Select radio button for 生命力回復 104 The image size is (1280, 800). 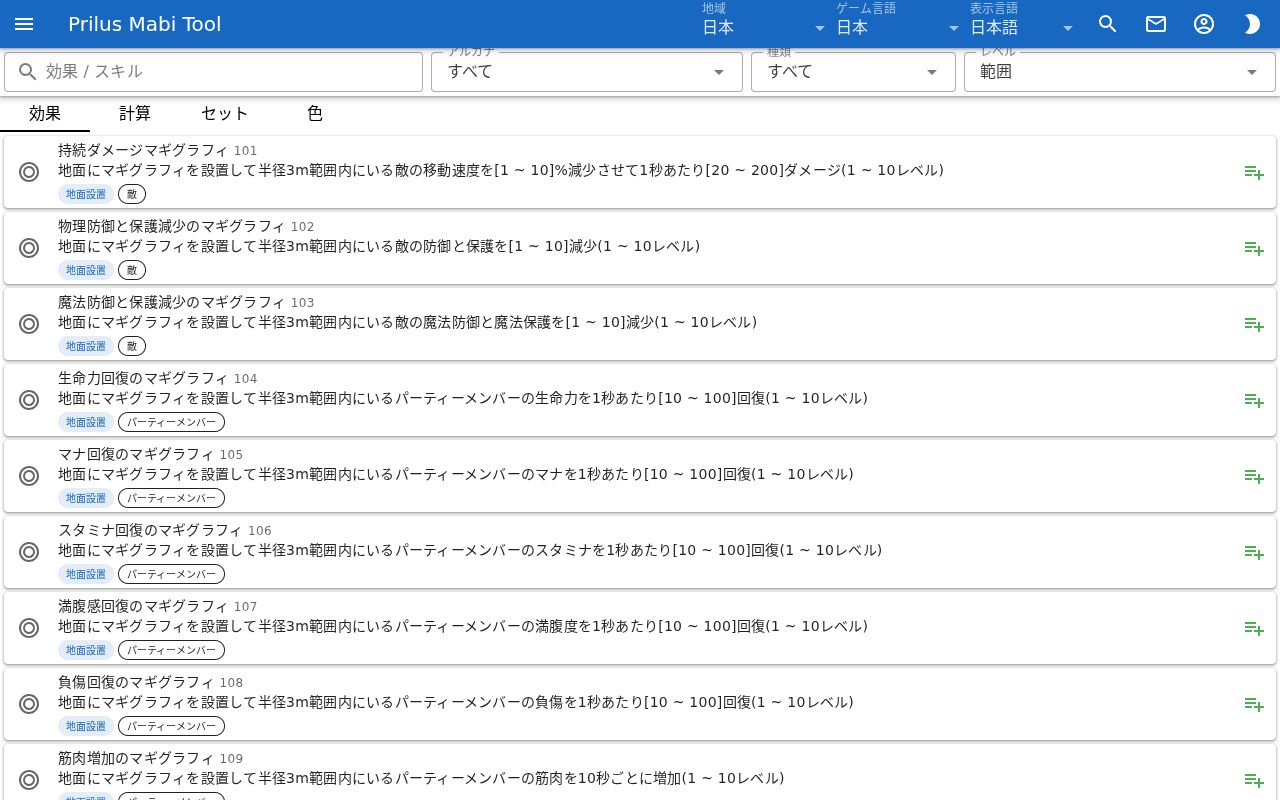click(x=29, y=400)
